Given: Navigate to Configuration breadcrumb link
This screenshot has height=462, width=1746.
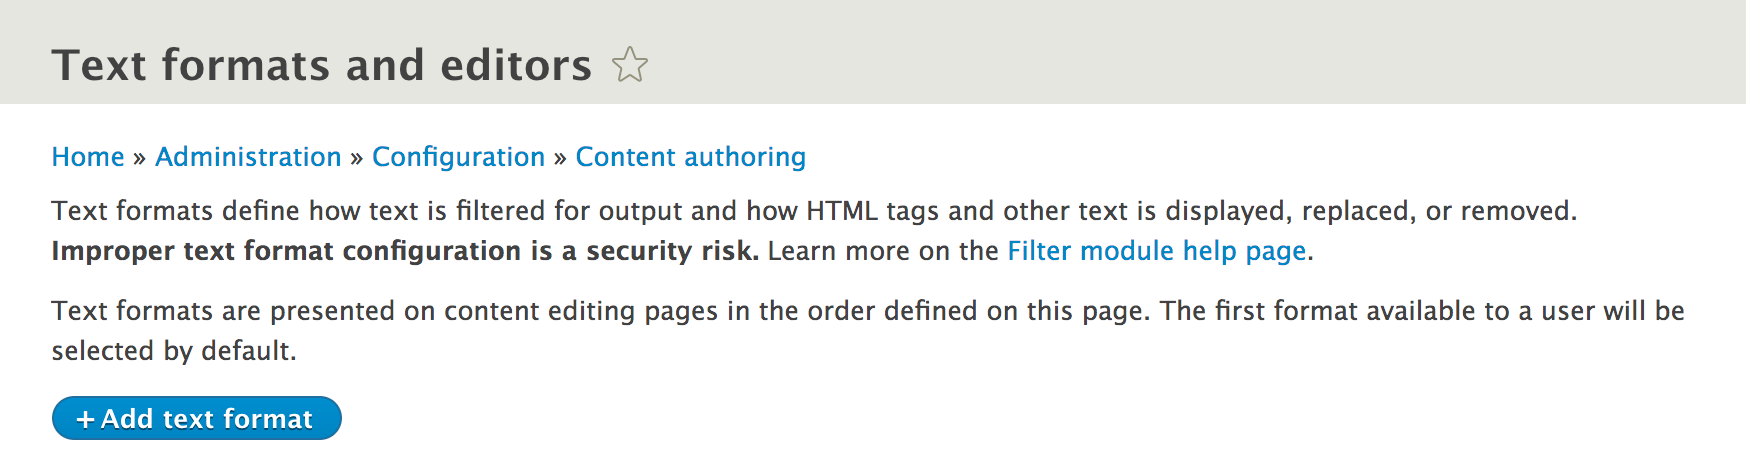Looking at the screenshot, I should [458, 157].
